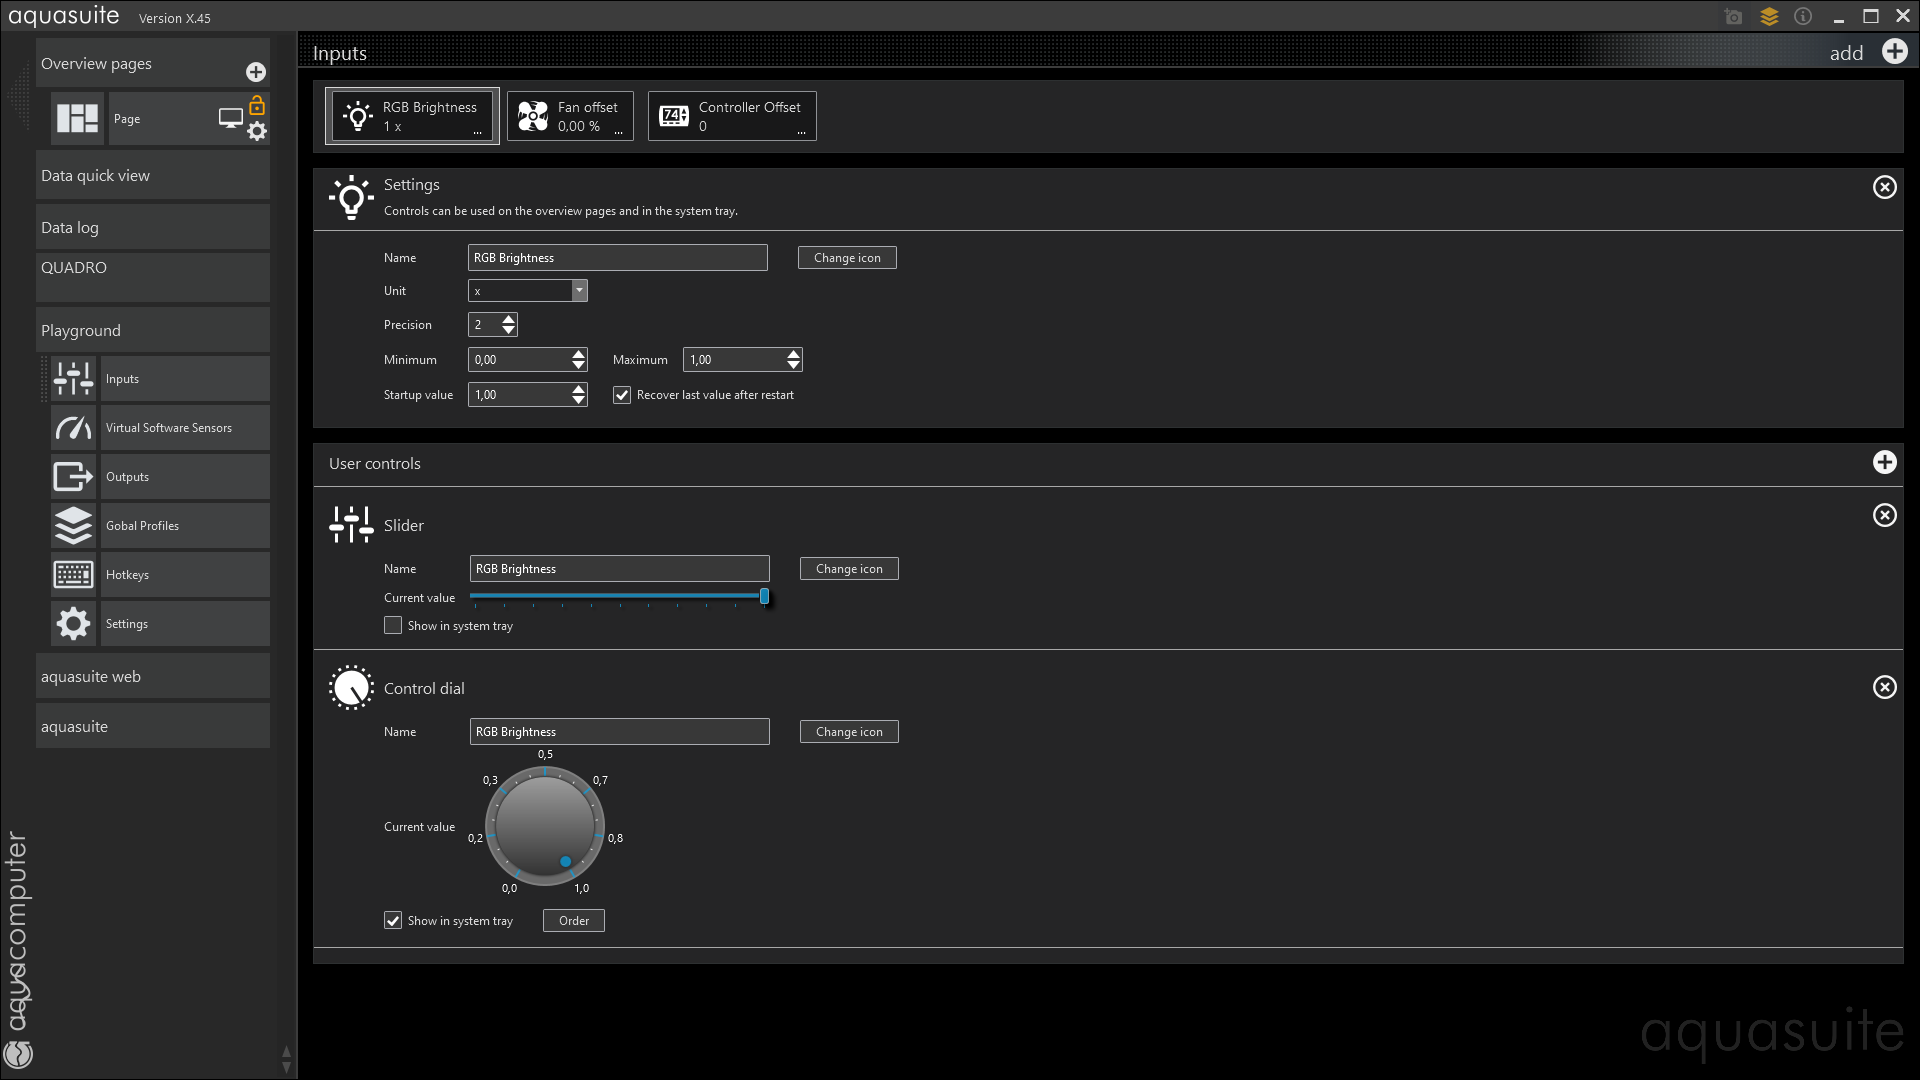The width and height of the screenshot is (1920, 1080).
Task: Decrease the Minimum value
Action: (579, 365)
